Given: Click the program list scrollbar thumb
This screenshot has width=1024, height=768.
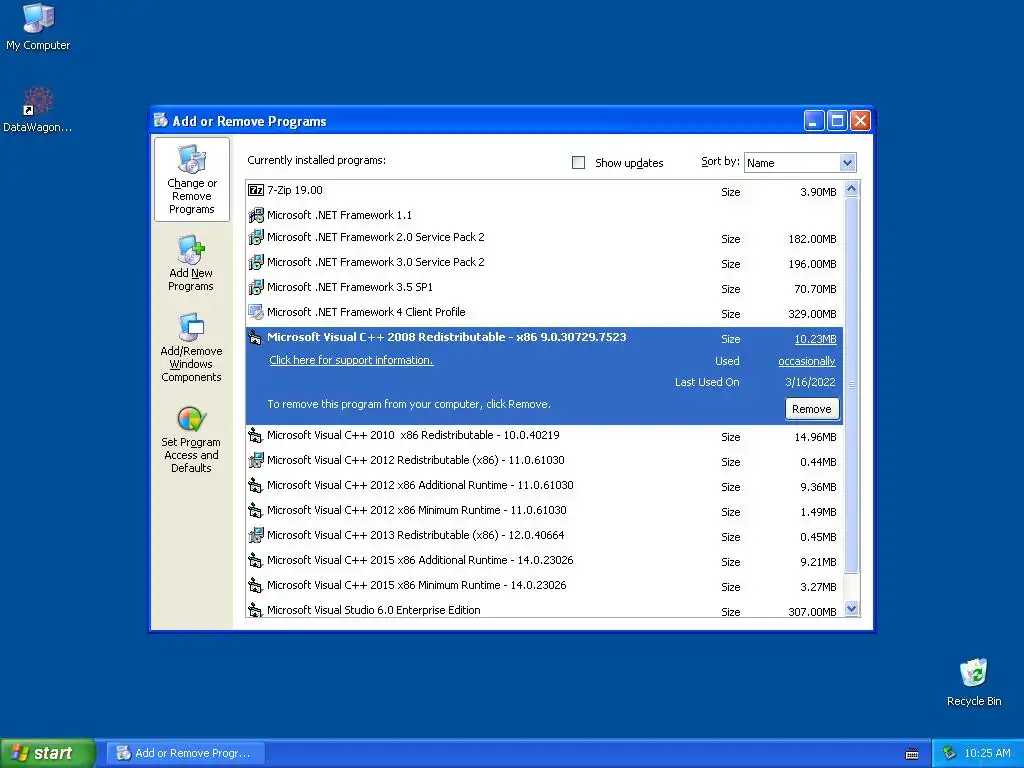Looking at the screenshot, I should pyautogui.click(x=851, y=385).
